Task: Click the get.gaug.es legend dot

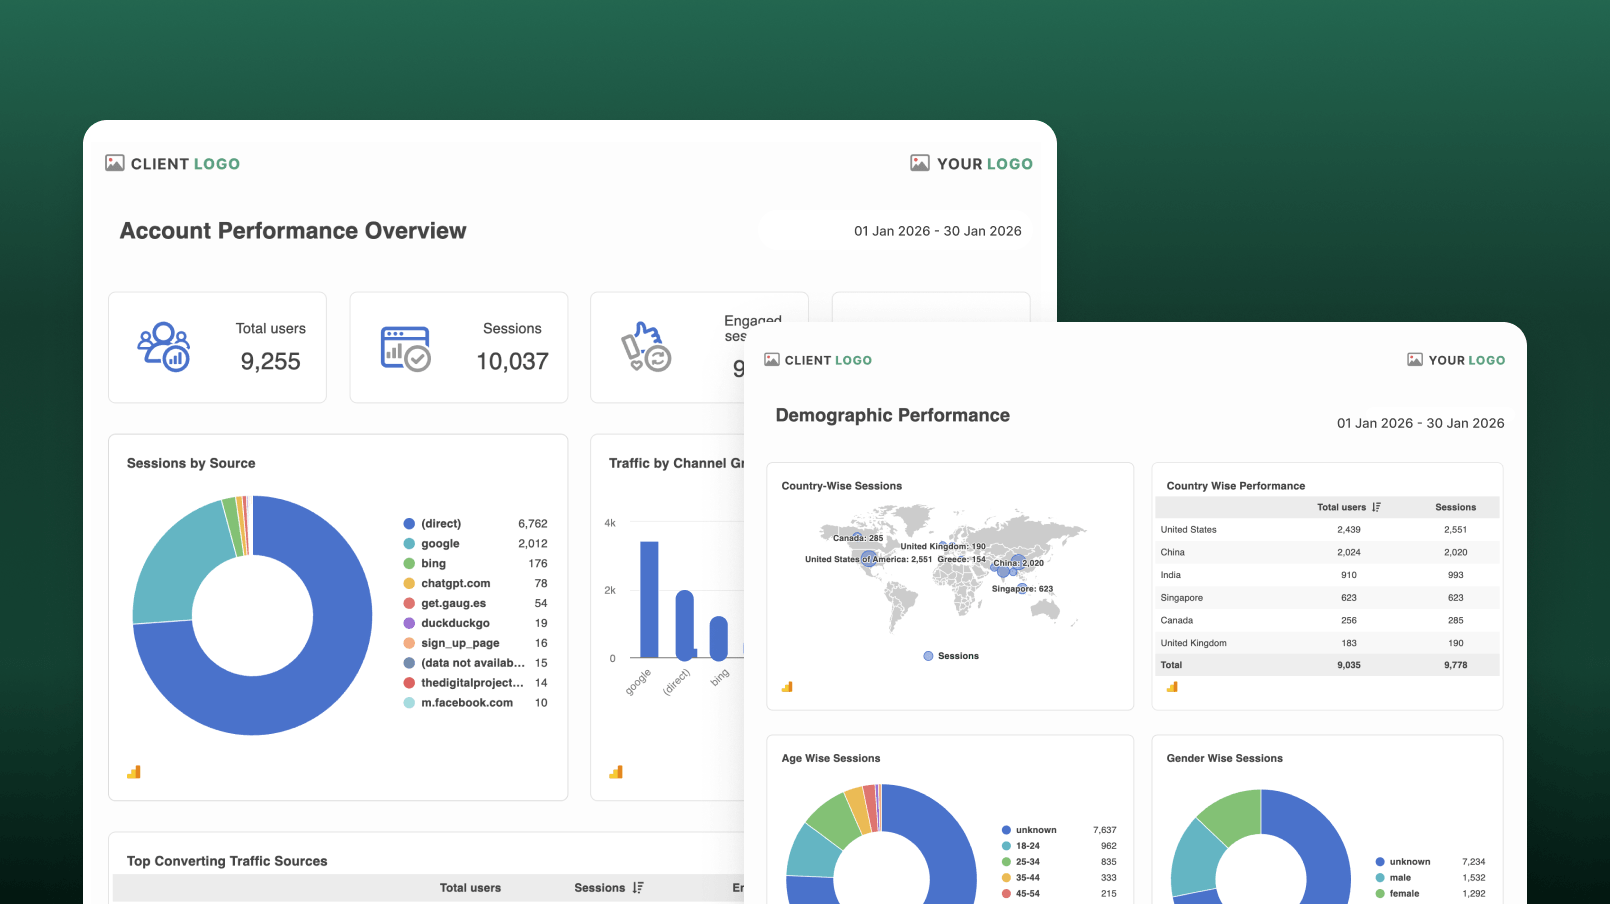Action: point(409,603)
